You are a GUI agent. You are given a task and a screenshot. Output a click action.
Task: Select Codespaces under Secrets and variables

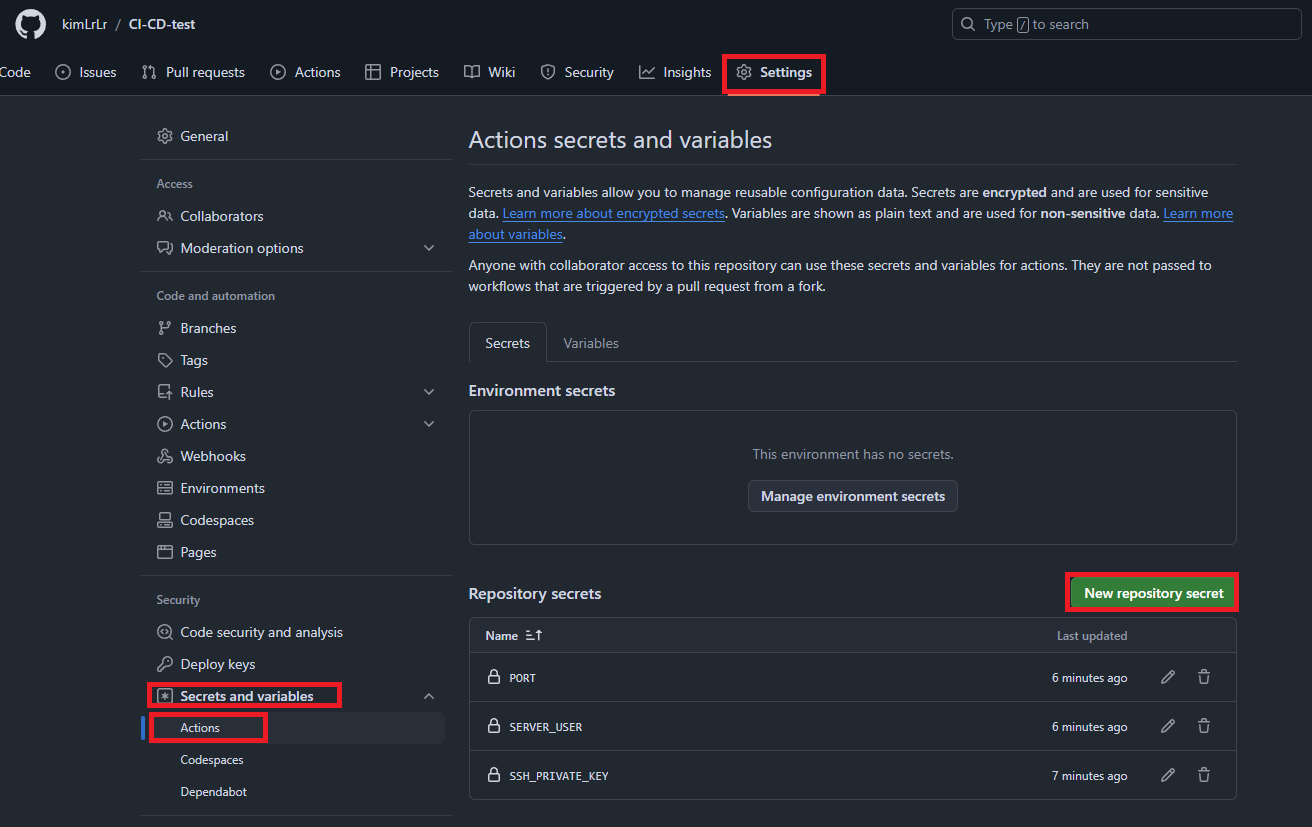[x=212, y=760]
